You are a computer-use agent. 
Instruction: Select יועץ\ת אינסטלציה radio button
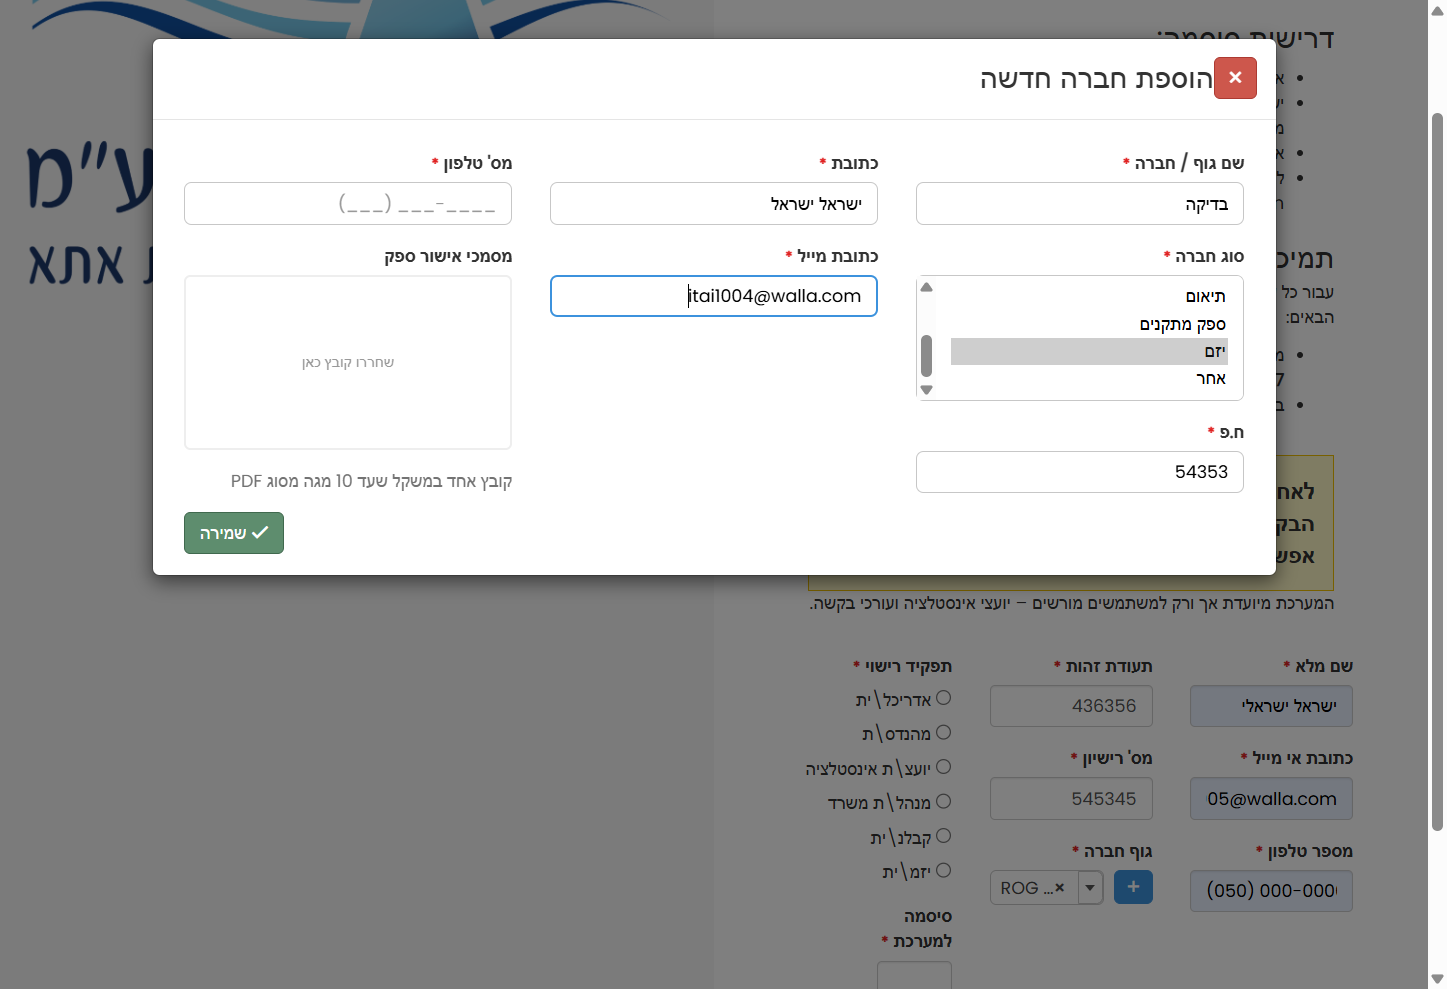tap(943, 767)
